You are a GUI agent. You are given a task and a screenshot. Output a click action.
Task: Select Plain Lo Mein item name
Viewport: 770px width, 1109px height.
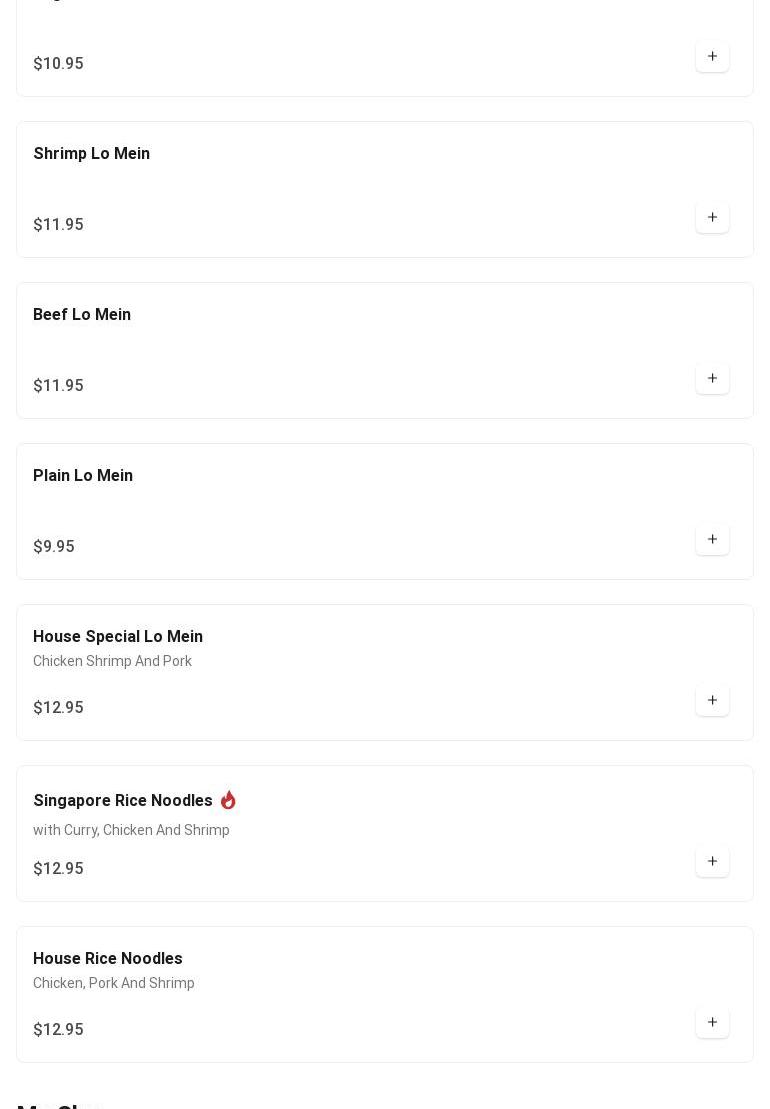pos(83,476)
